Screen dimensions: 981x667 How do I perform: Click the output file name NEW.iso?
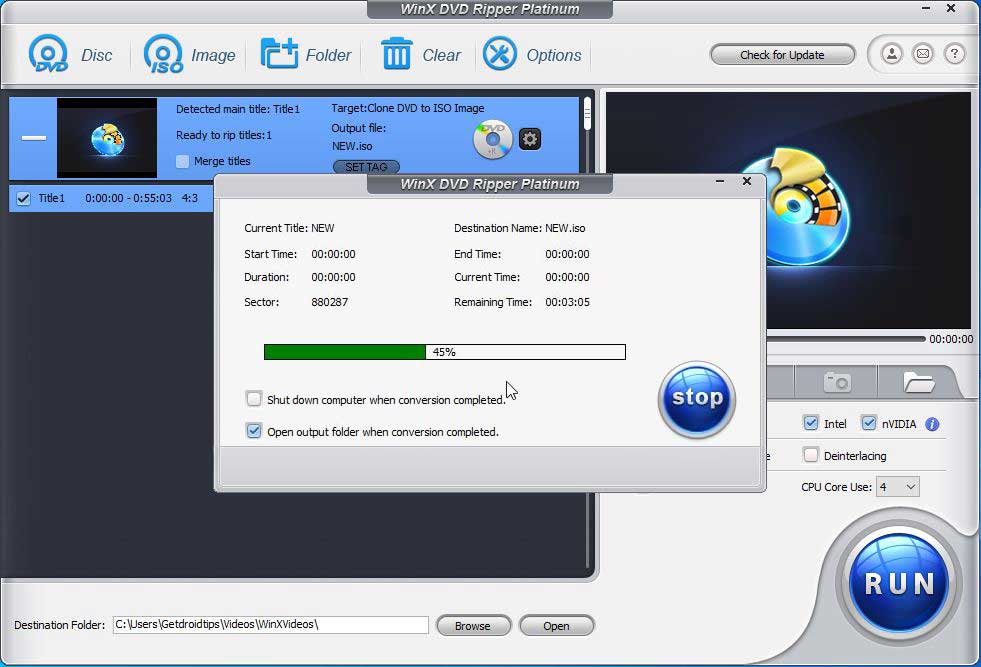pos(352,146)
